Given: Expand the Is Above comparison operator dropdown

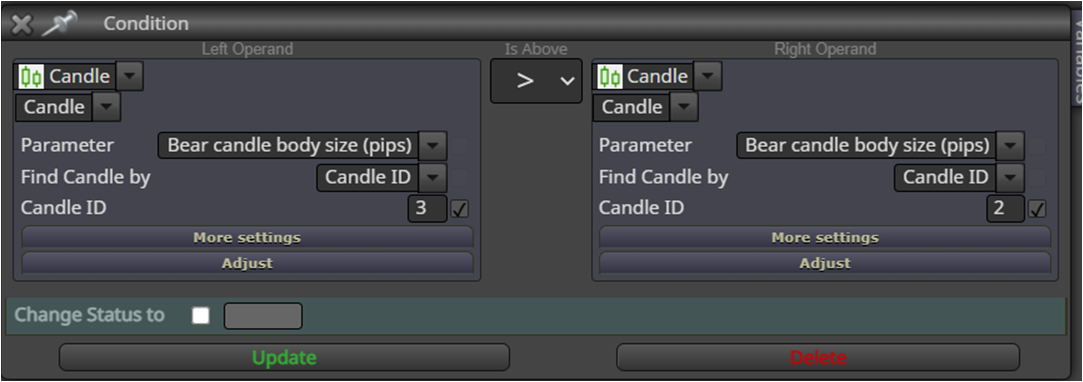Looking at the screenshot, I should click(536, 81).
